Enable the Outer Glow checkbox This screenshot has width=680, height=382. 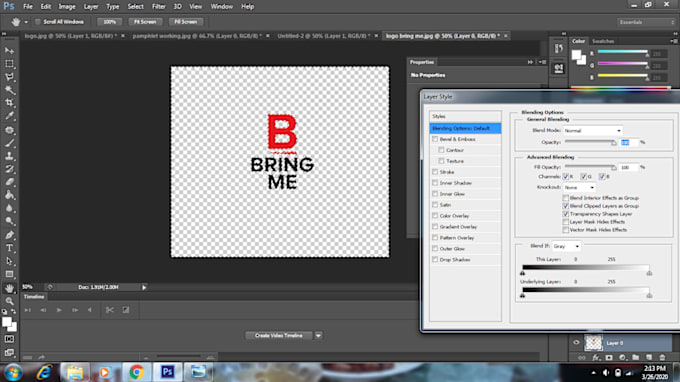pyautogui.click(x=435, y=248)
